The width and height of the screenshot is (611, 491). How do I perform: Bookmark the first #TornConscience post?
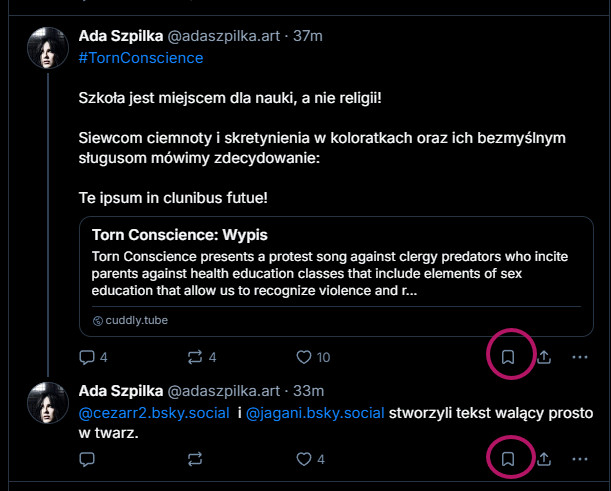pos(508,357)
